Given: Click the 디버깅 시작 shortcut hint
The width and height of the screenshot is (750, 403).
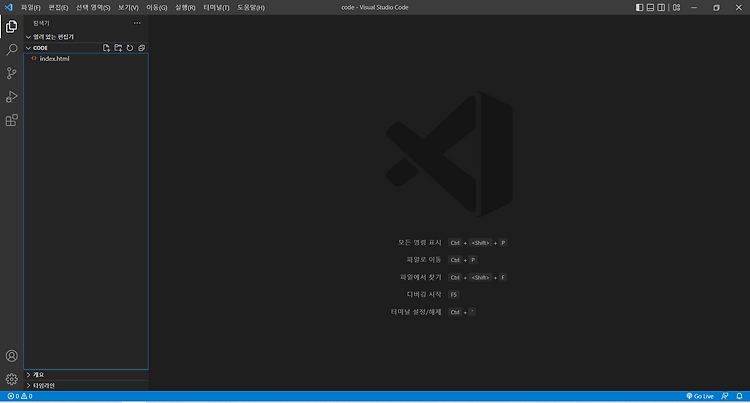Looking at the screenshot, I should point(424,294).
